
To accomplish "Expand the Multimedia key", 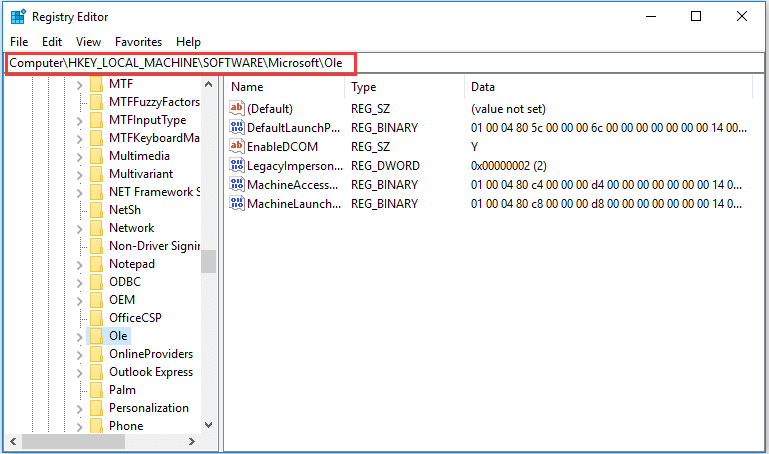I will tap(79, 157).
